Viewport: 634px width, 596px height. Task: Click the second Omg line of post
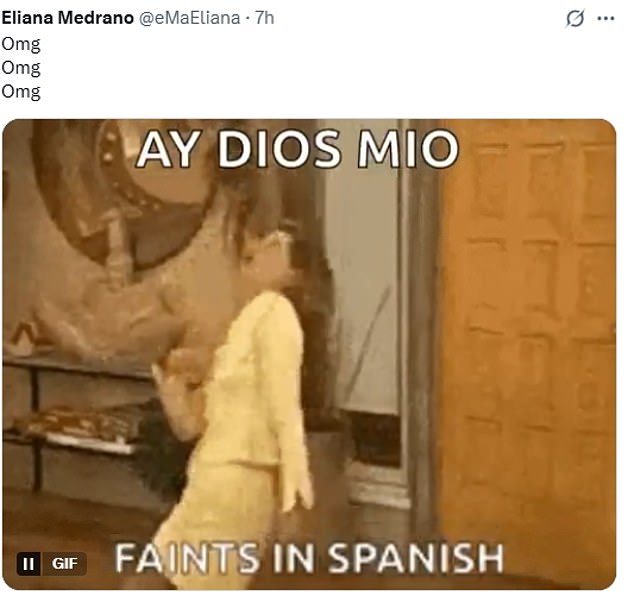[21, 68]
